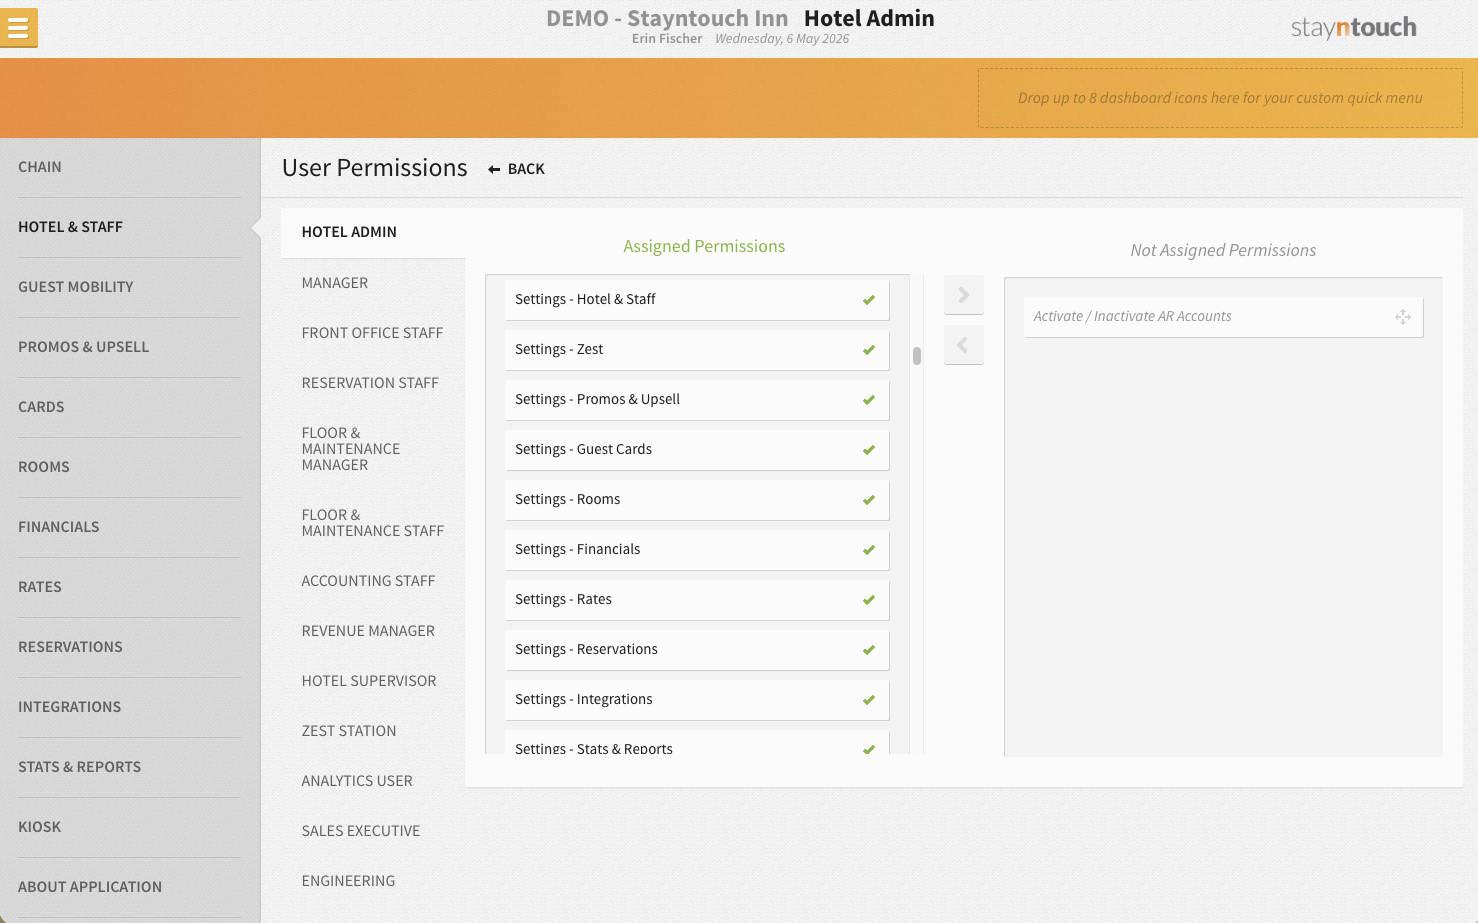Viewport: 1478px width, 923px height.
Task: Toggle Settings - Integrations checkmark
Action: click(869, 700)
